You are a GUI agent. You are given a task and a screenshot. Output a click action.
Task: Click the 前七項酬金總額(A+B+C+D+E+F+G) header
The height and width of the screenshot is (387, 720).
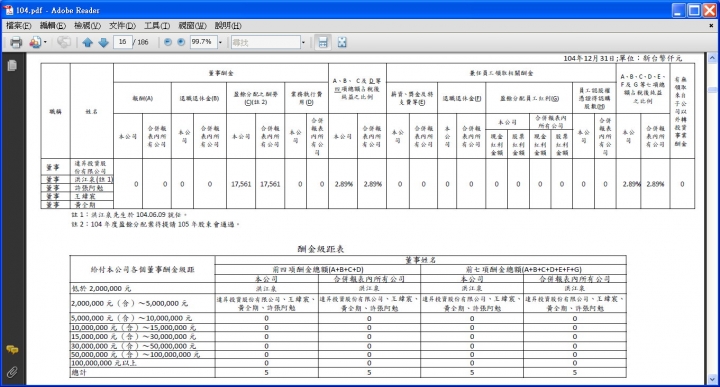pyautogui.click(x=523, y=269)
